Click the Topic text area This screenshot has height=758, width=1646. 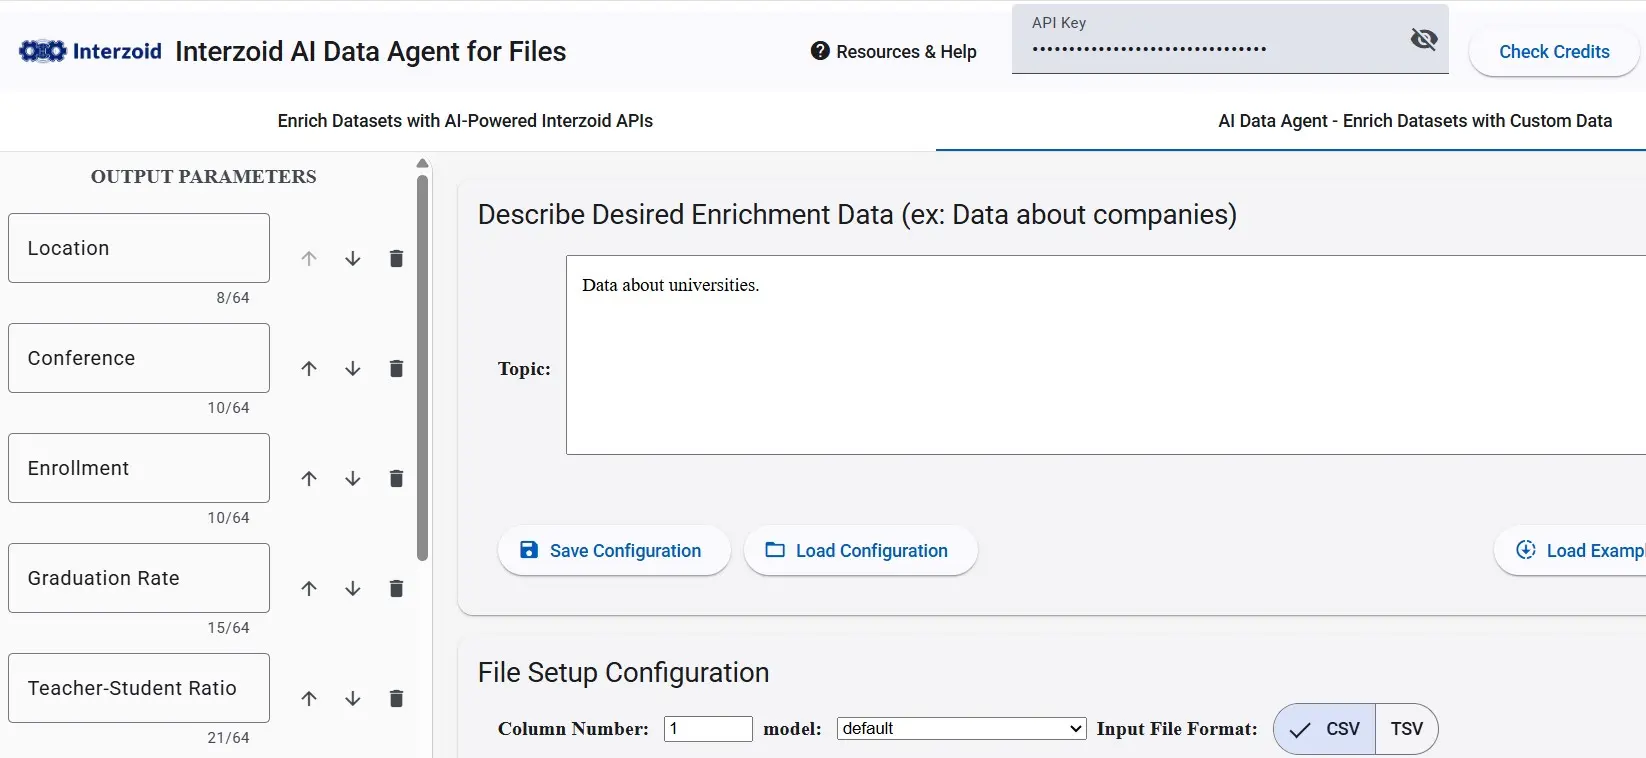point(1106,355)
